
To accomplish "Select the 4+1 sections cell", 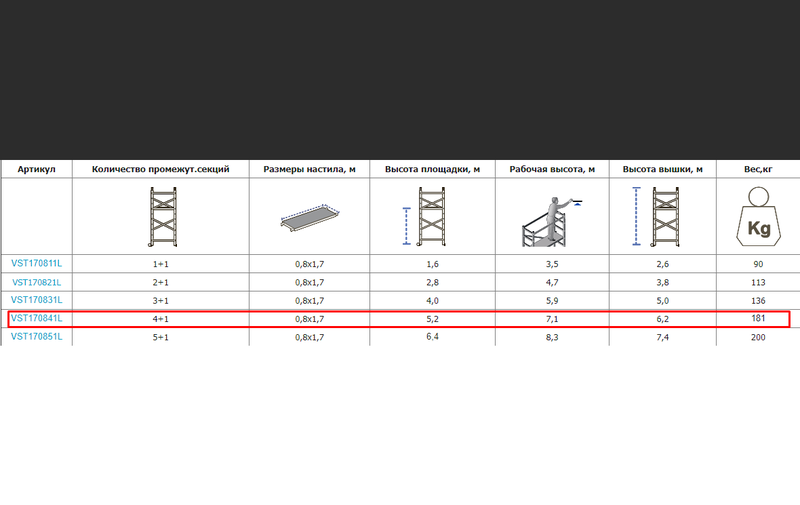I will (160, 319).
